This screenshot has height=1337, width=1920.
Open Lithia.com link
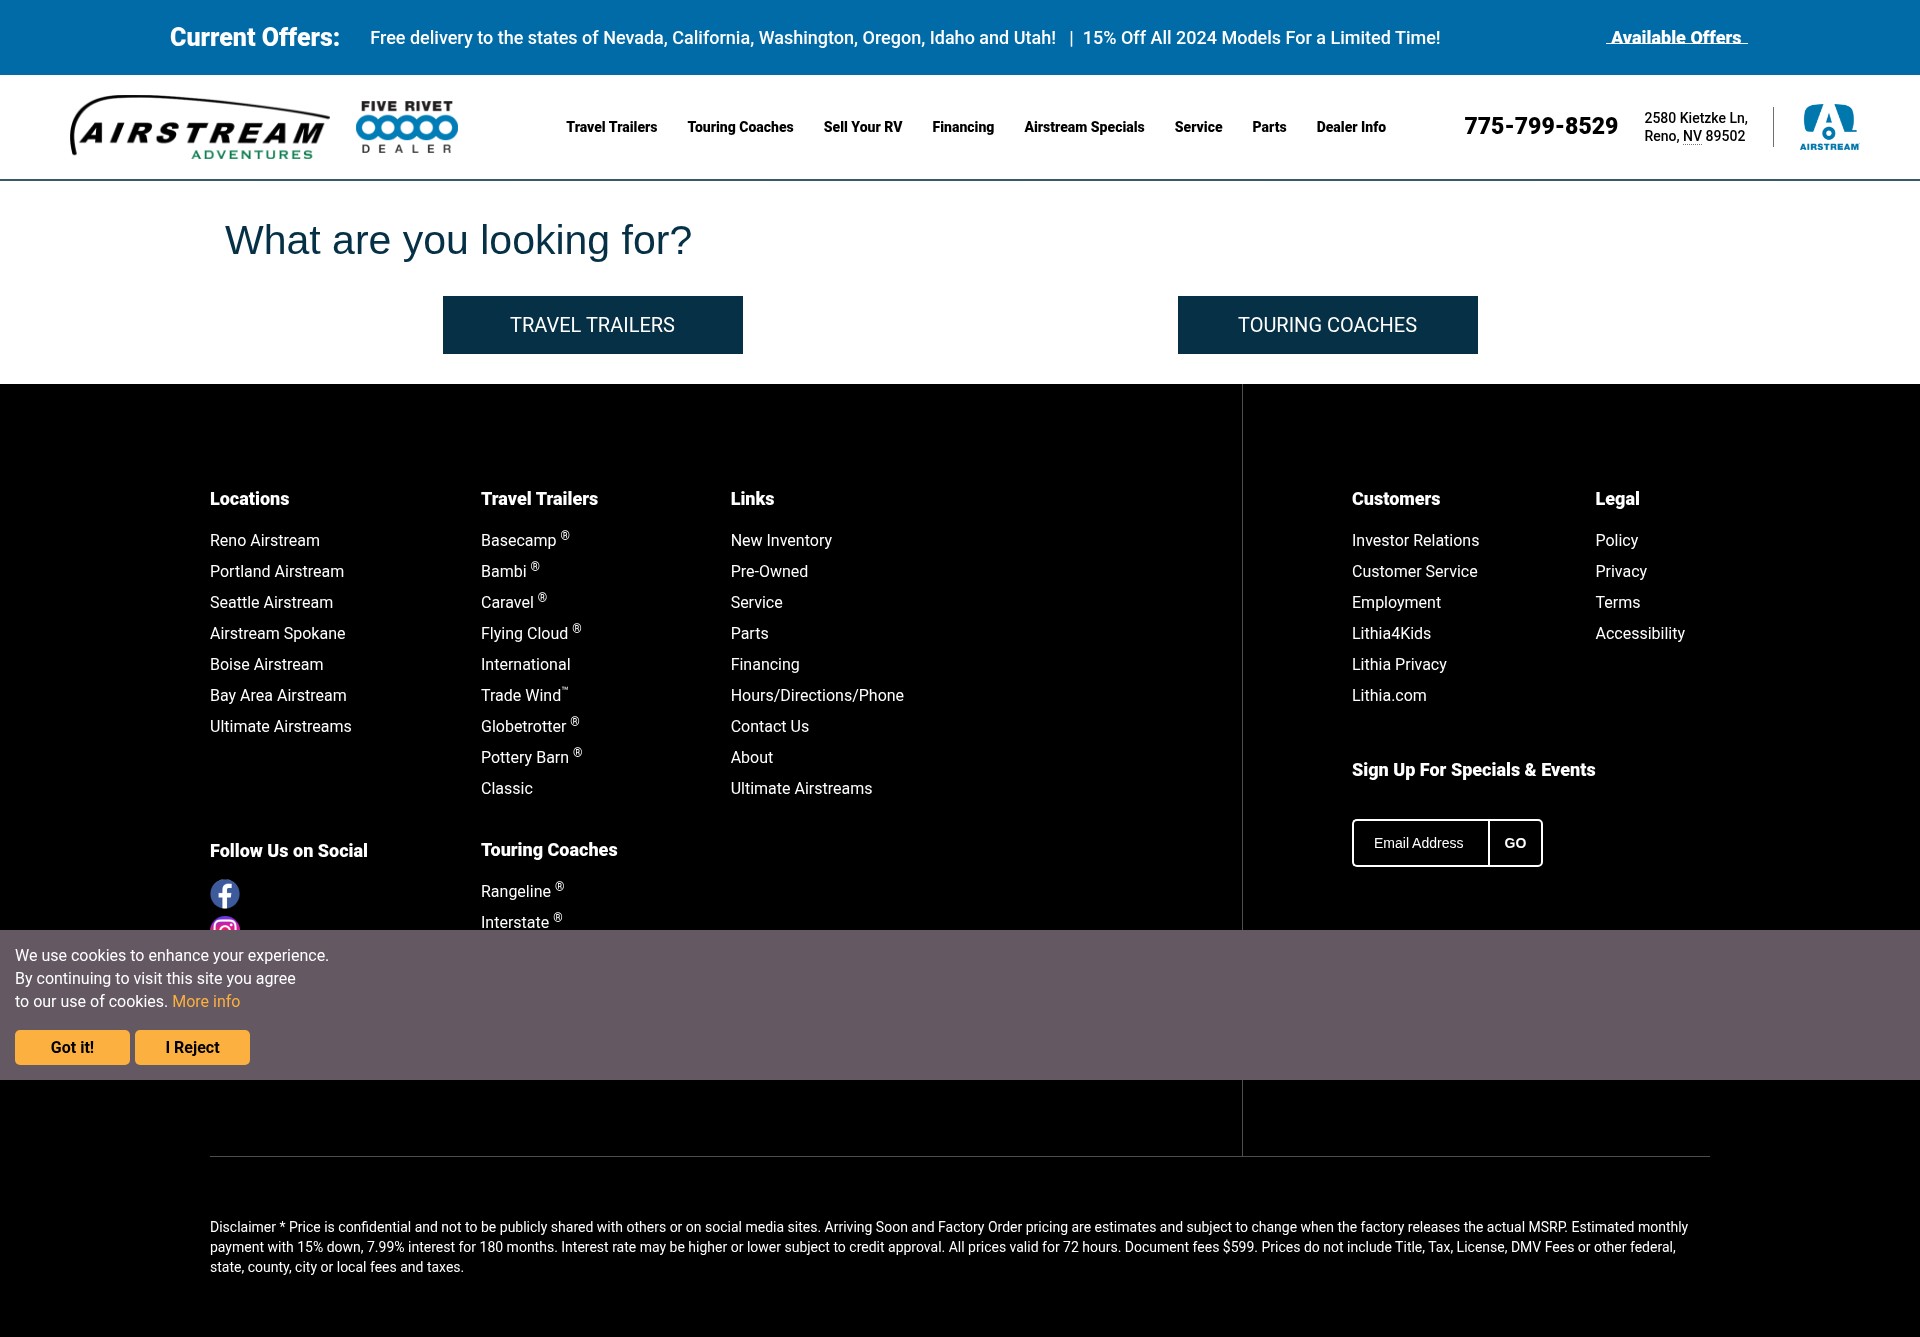click(1389, 695)
